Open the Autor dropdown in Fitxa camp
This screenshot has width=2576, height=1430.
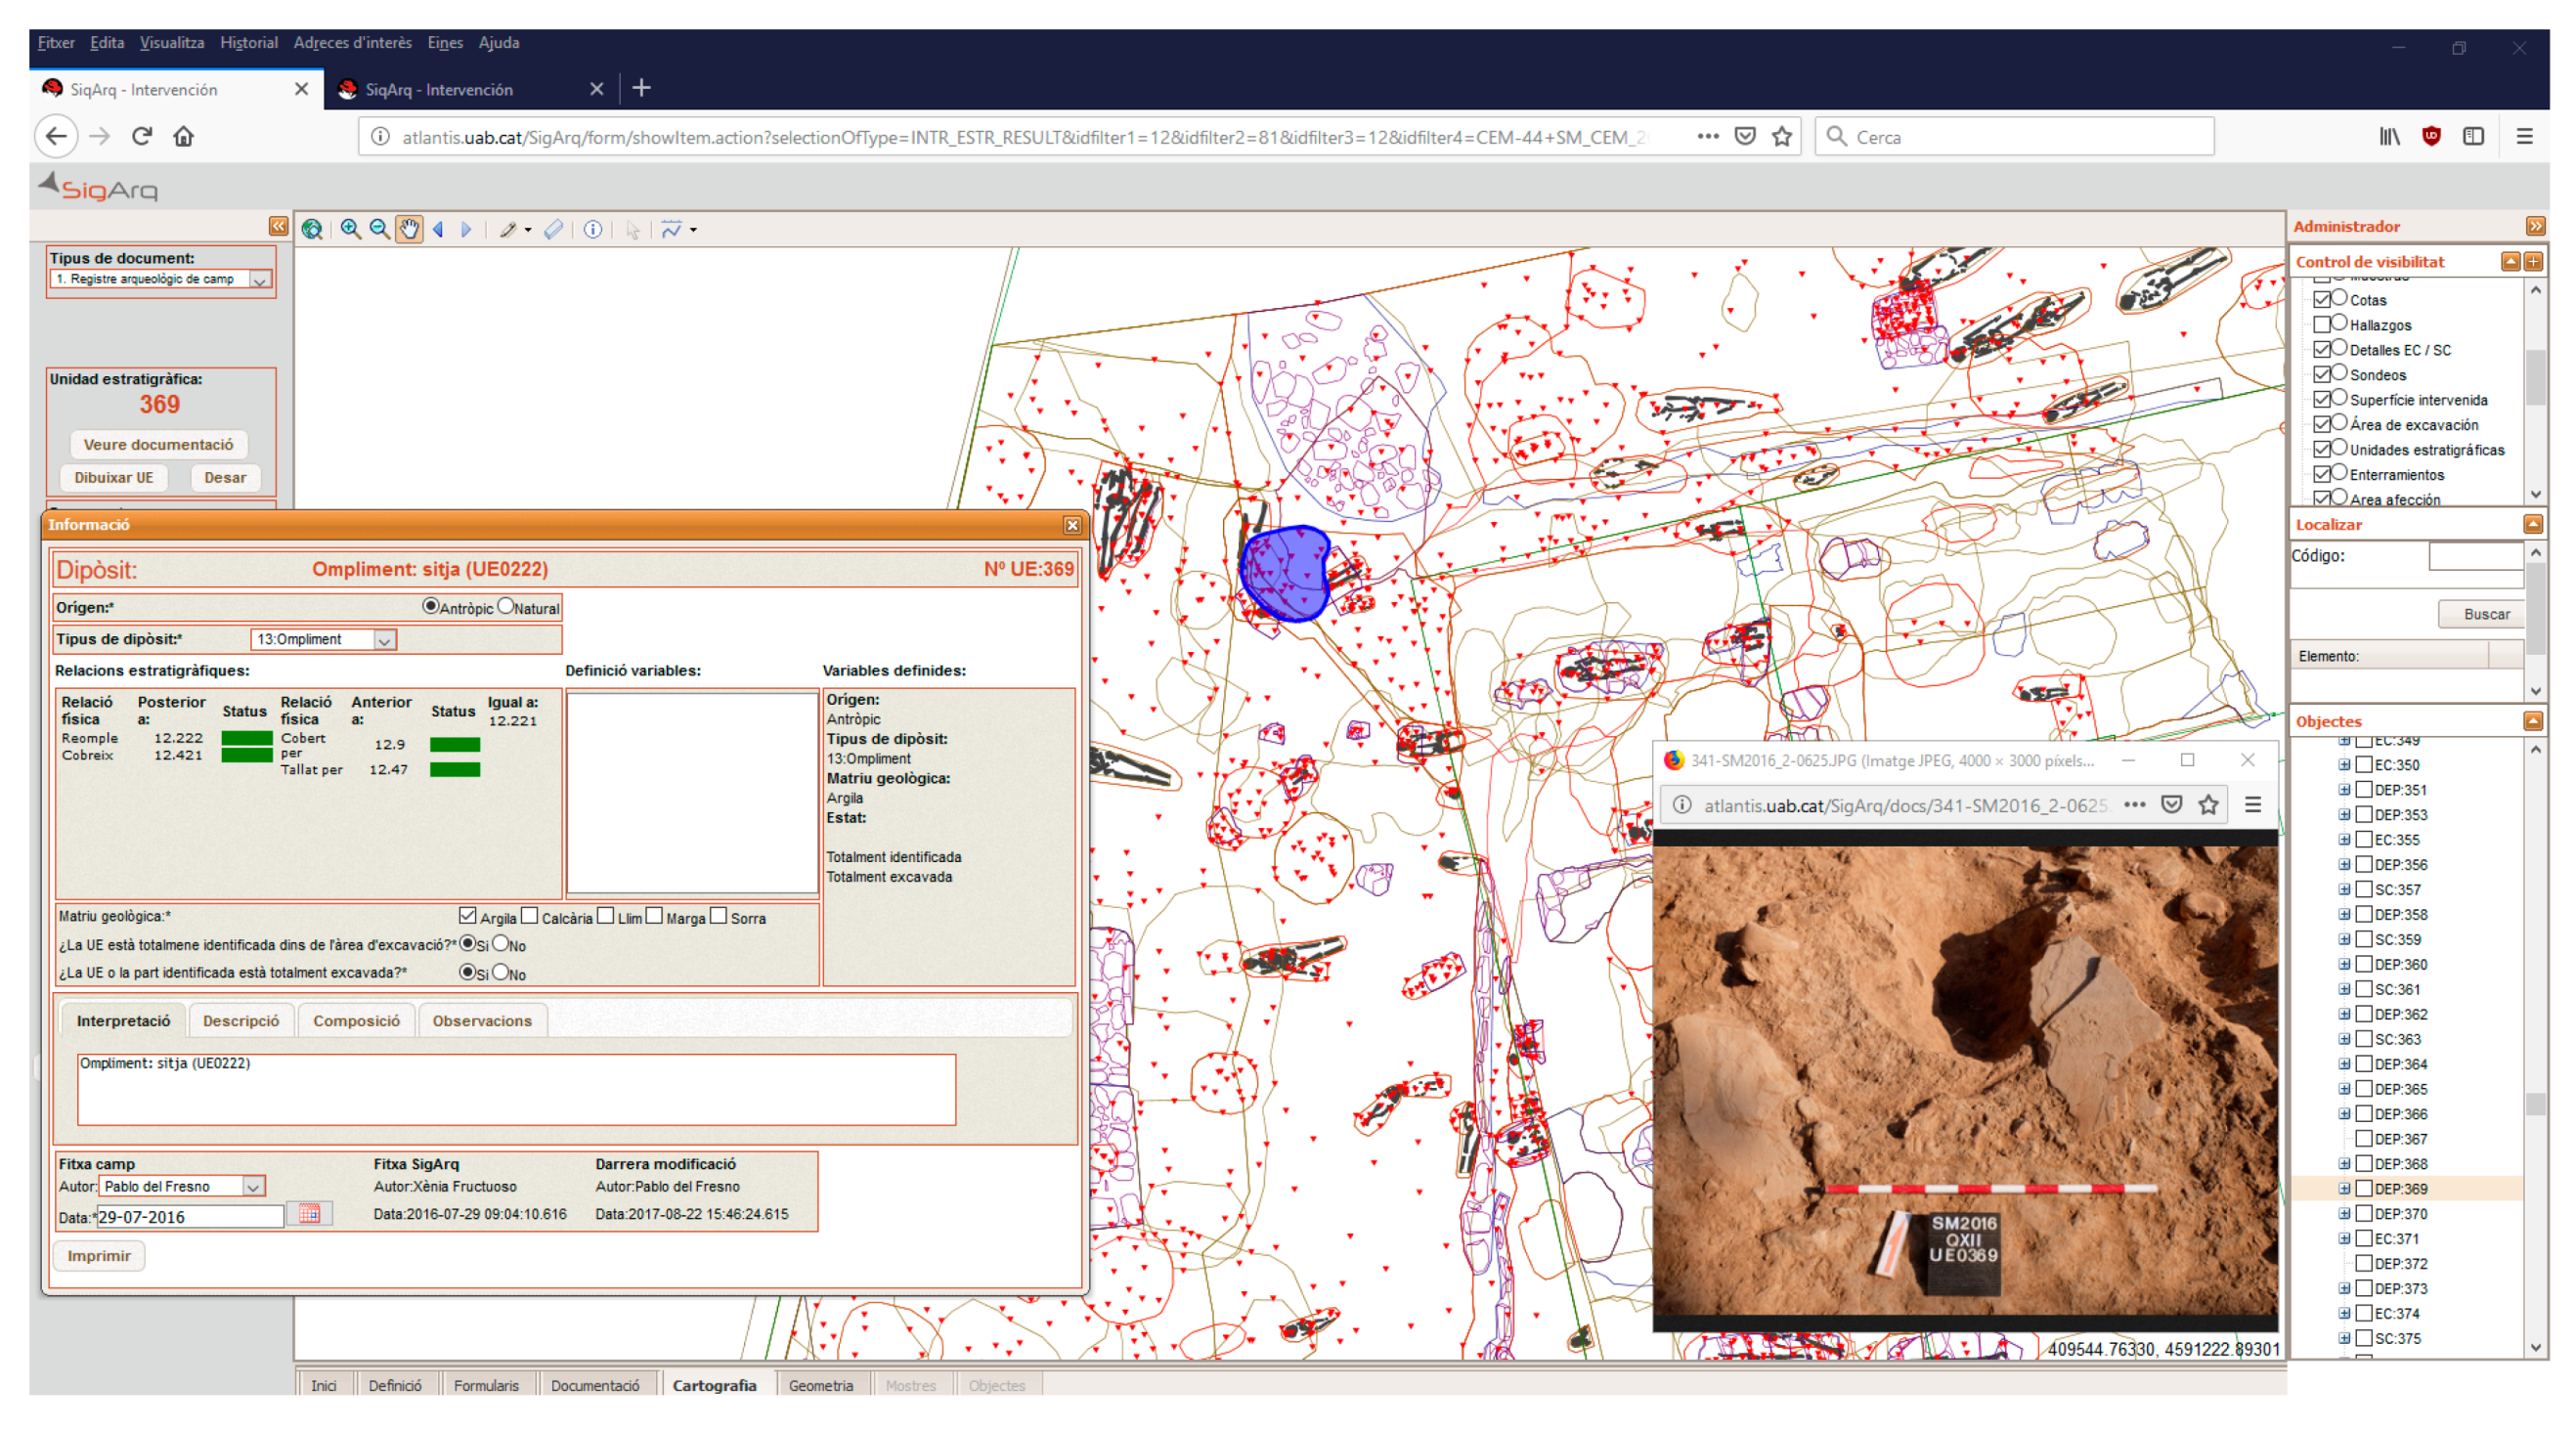tap(253, 1186)
